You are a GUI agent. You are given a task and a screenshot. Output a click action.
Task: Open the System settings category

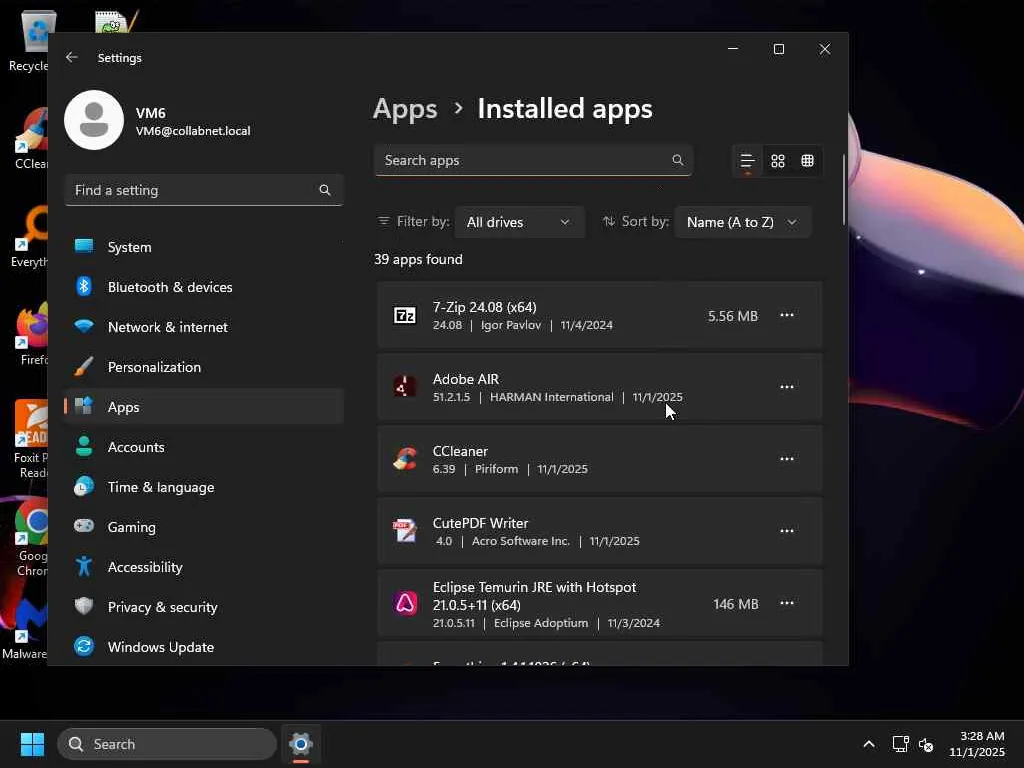click(130, 247)
